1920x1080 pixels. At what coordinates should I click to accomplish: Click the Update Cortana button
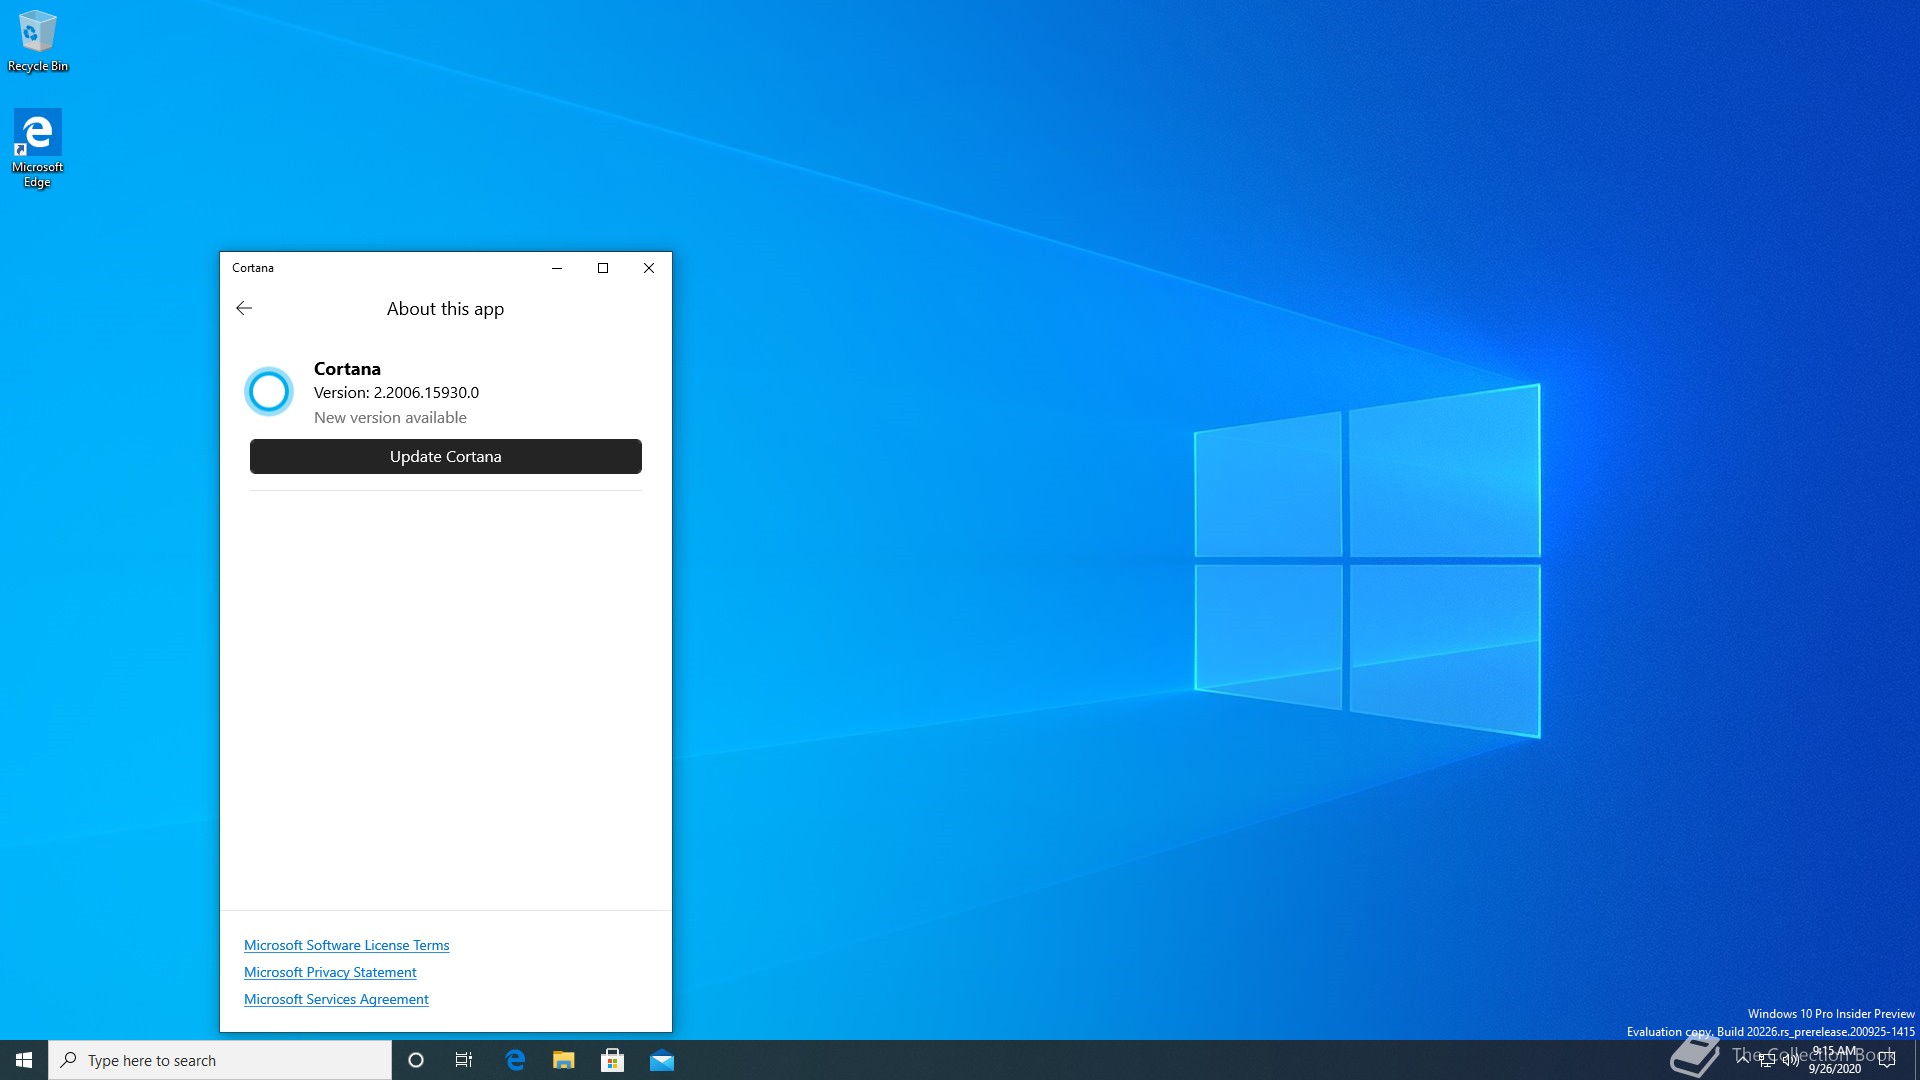click(x=445, y=456)
